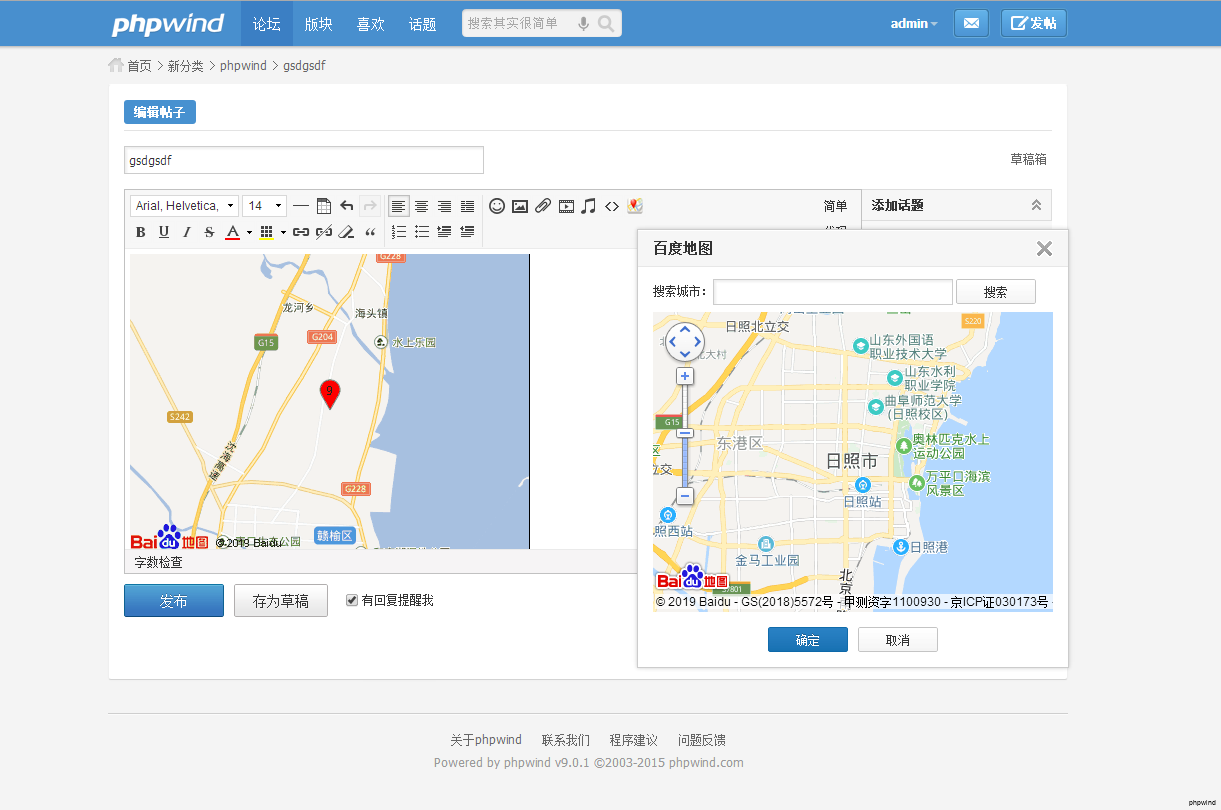Click the insert image icon

pyautogui.click(x=520, y=206)
